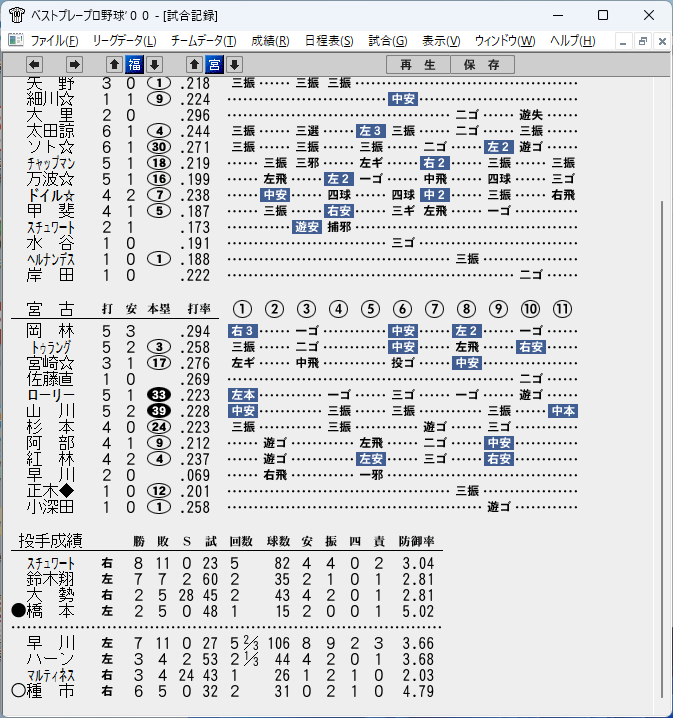673x718 pixels.
Task: Click inning number ① header
Action: point(242,309)
